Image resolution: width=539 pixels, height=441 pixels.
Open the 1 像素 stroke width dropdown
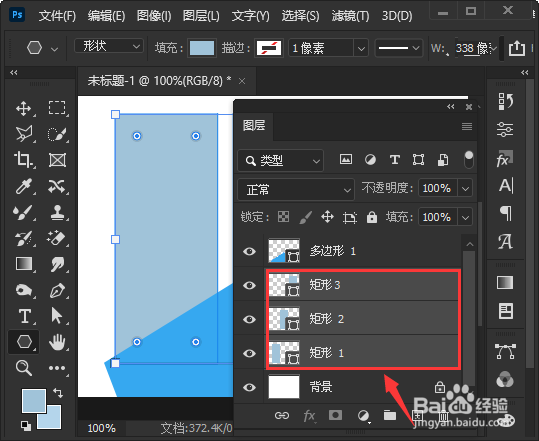click(361, 48)
